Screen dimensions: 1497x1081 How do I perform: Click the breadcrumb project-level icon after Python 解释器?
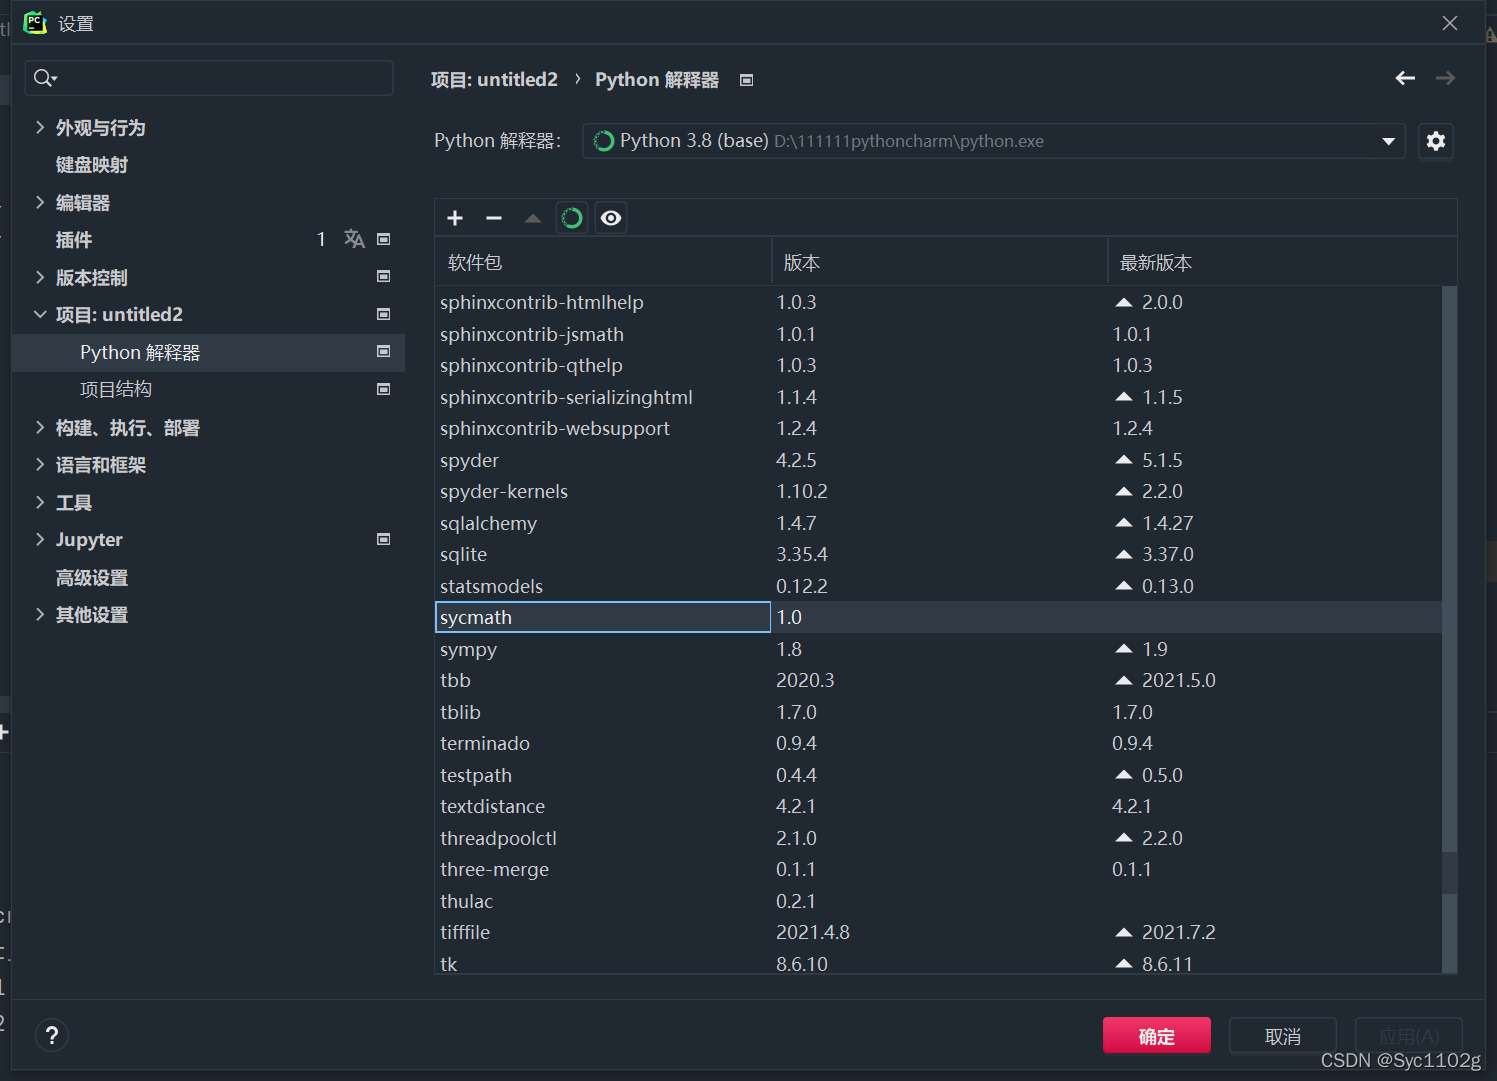point(746,80)
